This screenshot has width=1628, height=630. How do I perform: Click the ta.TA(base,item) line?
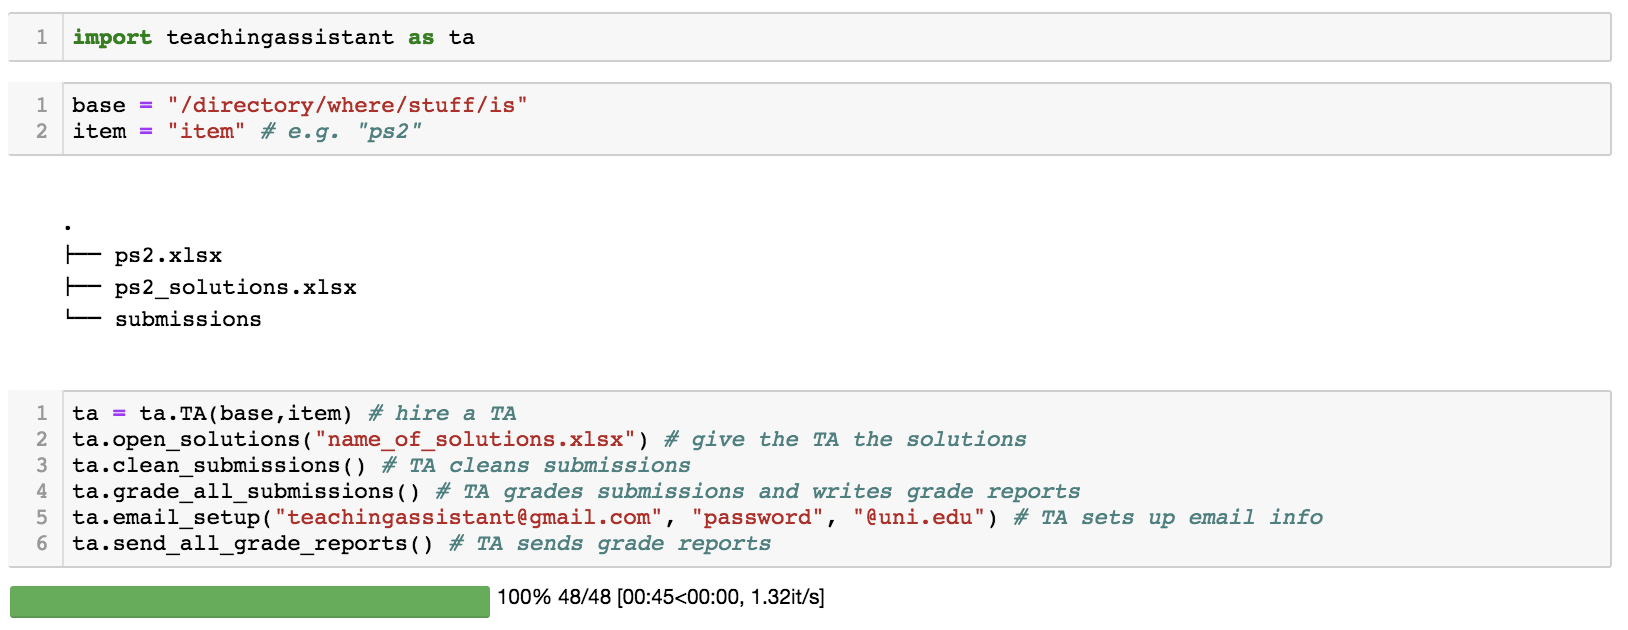click(294, 413)
